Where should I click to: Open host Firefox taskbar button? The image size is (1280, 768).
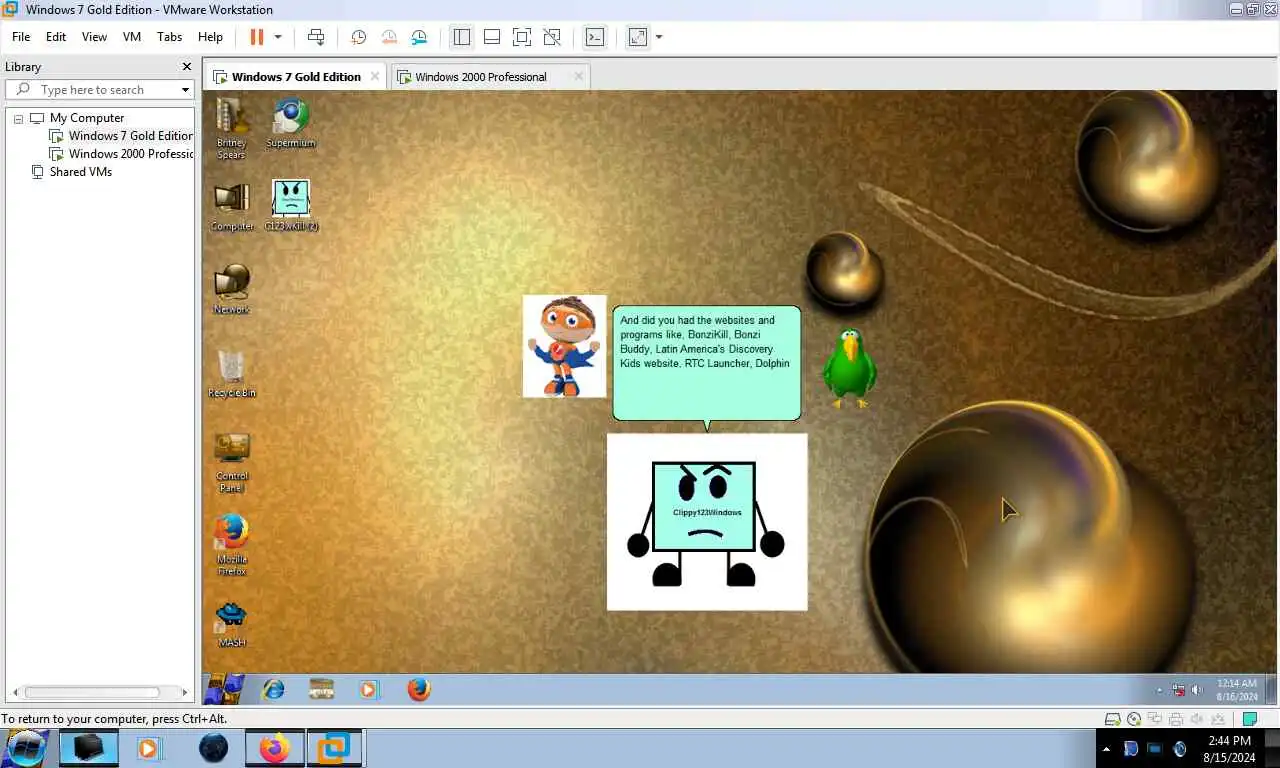(x=274, y=748)
